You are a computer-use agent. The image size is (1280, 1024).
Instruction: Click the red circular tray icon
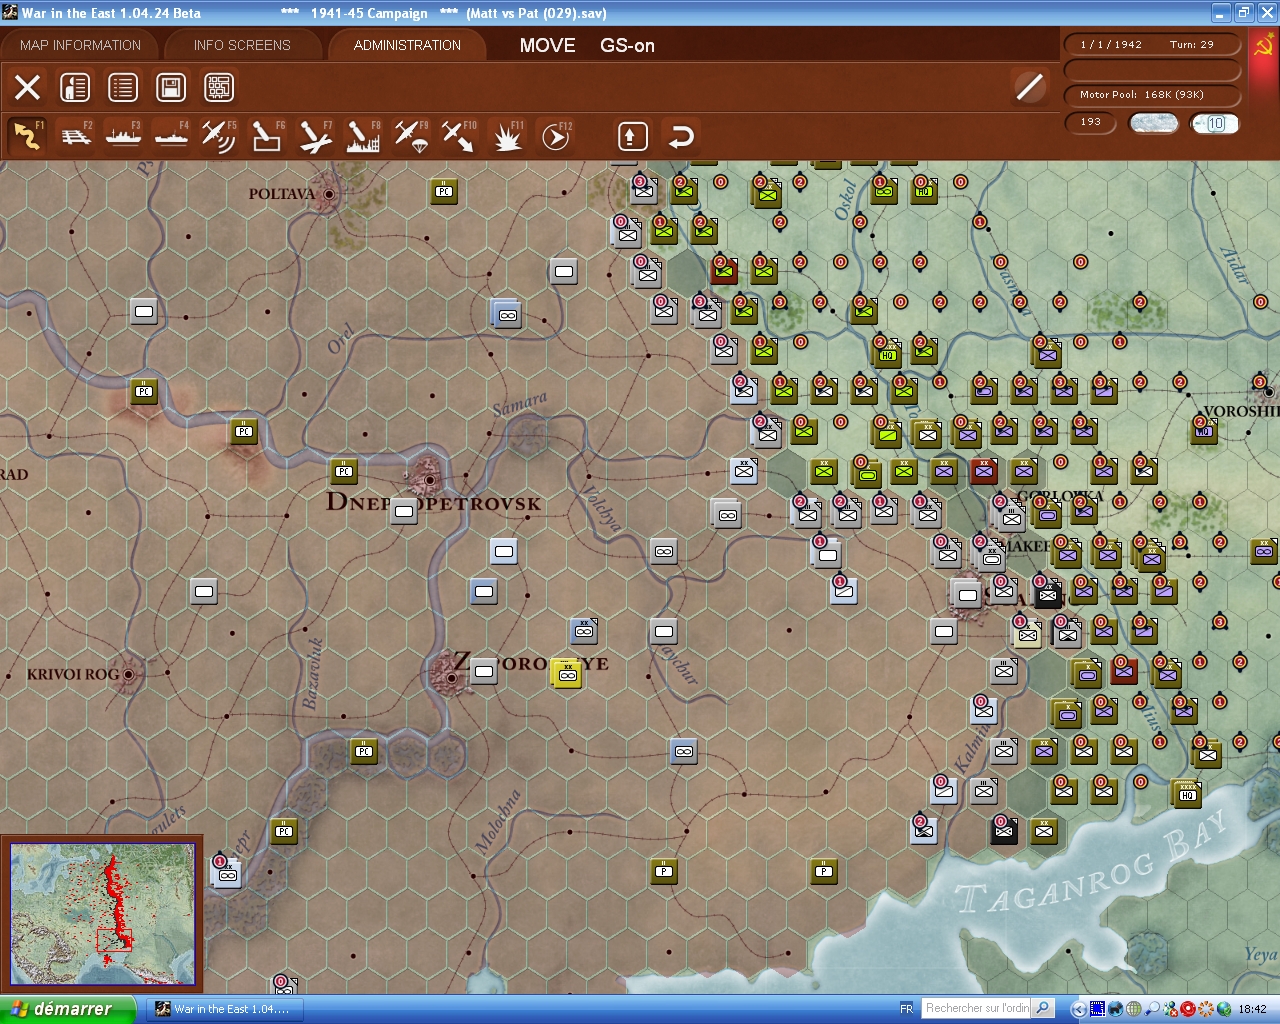coord(1188,1009)
